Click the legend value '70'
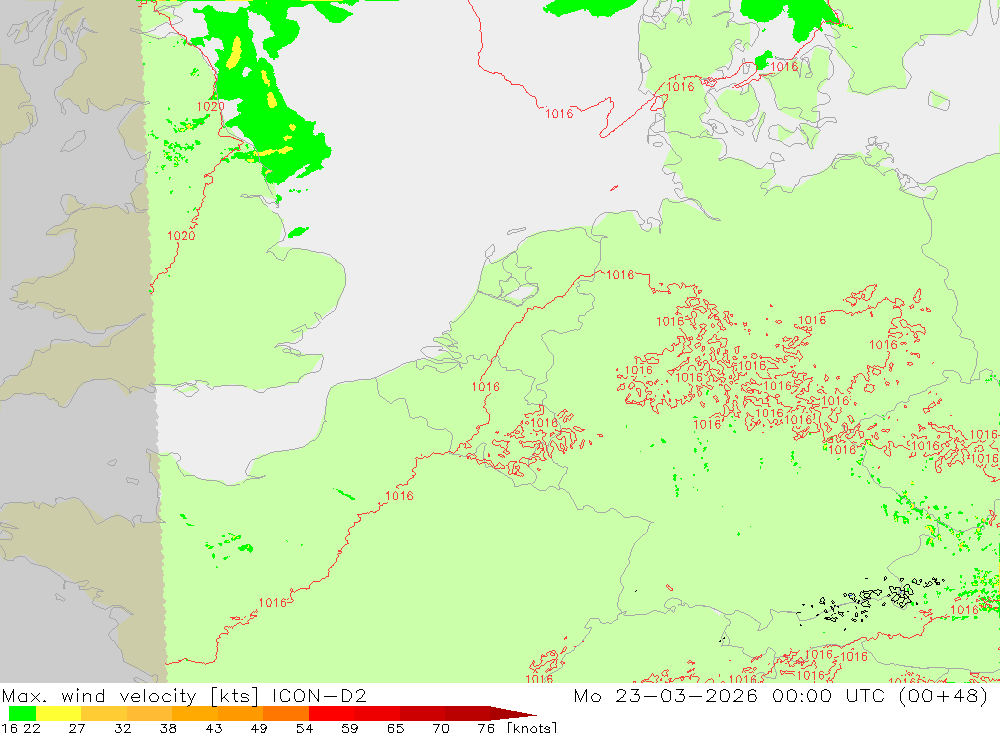 pyautogui.click(x=441, y=728)
